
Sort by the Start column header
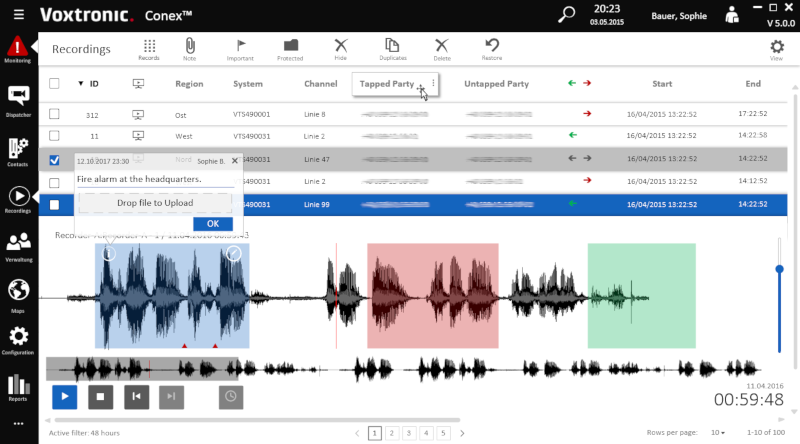click(x=662, y=84)
